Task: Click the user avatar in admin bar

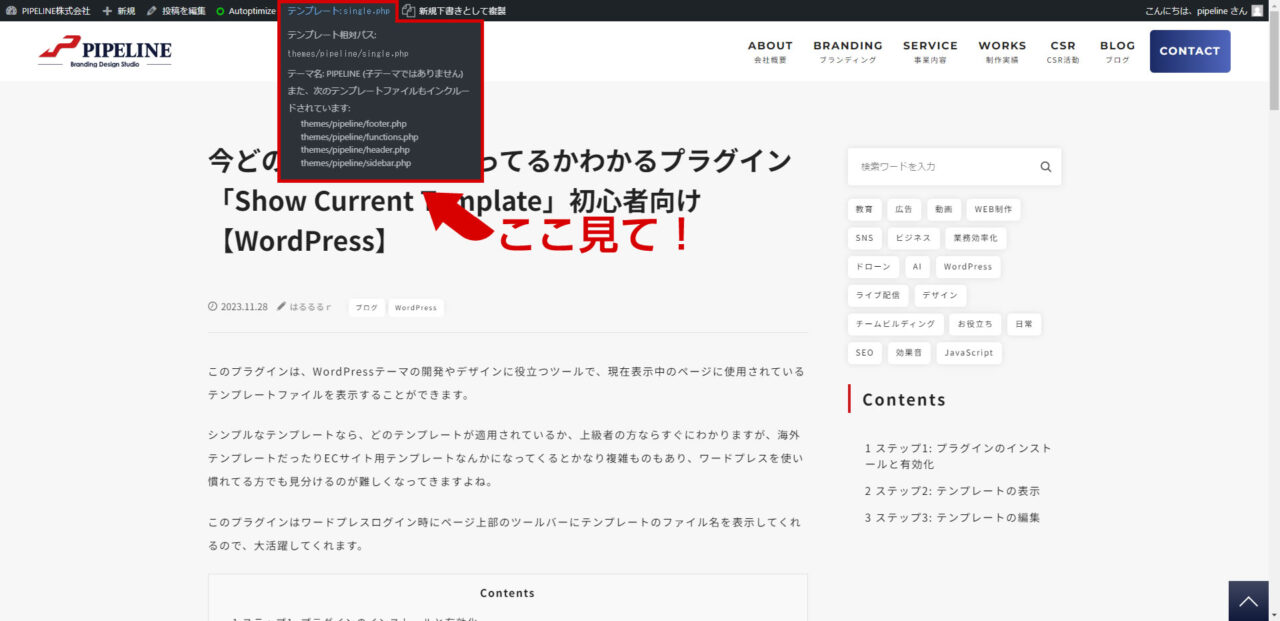Action: [1257, 10]
